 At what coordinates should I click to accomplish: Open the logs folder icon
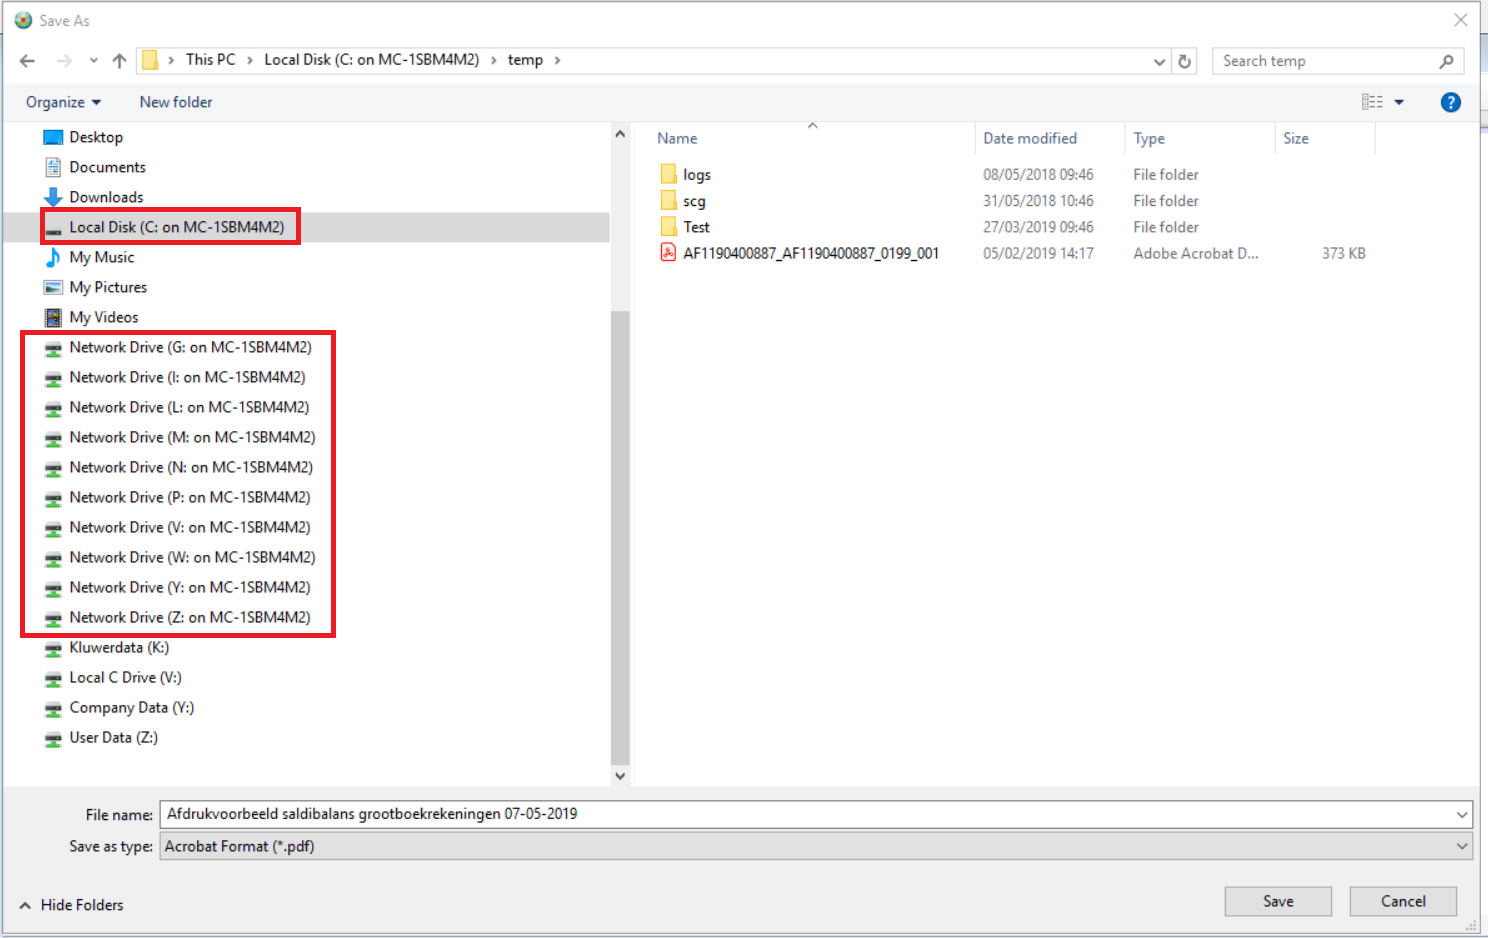click(x=668, y=174)
